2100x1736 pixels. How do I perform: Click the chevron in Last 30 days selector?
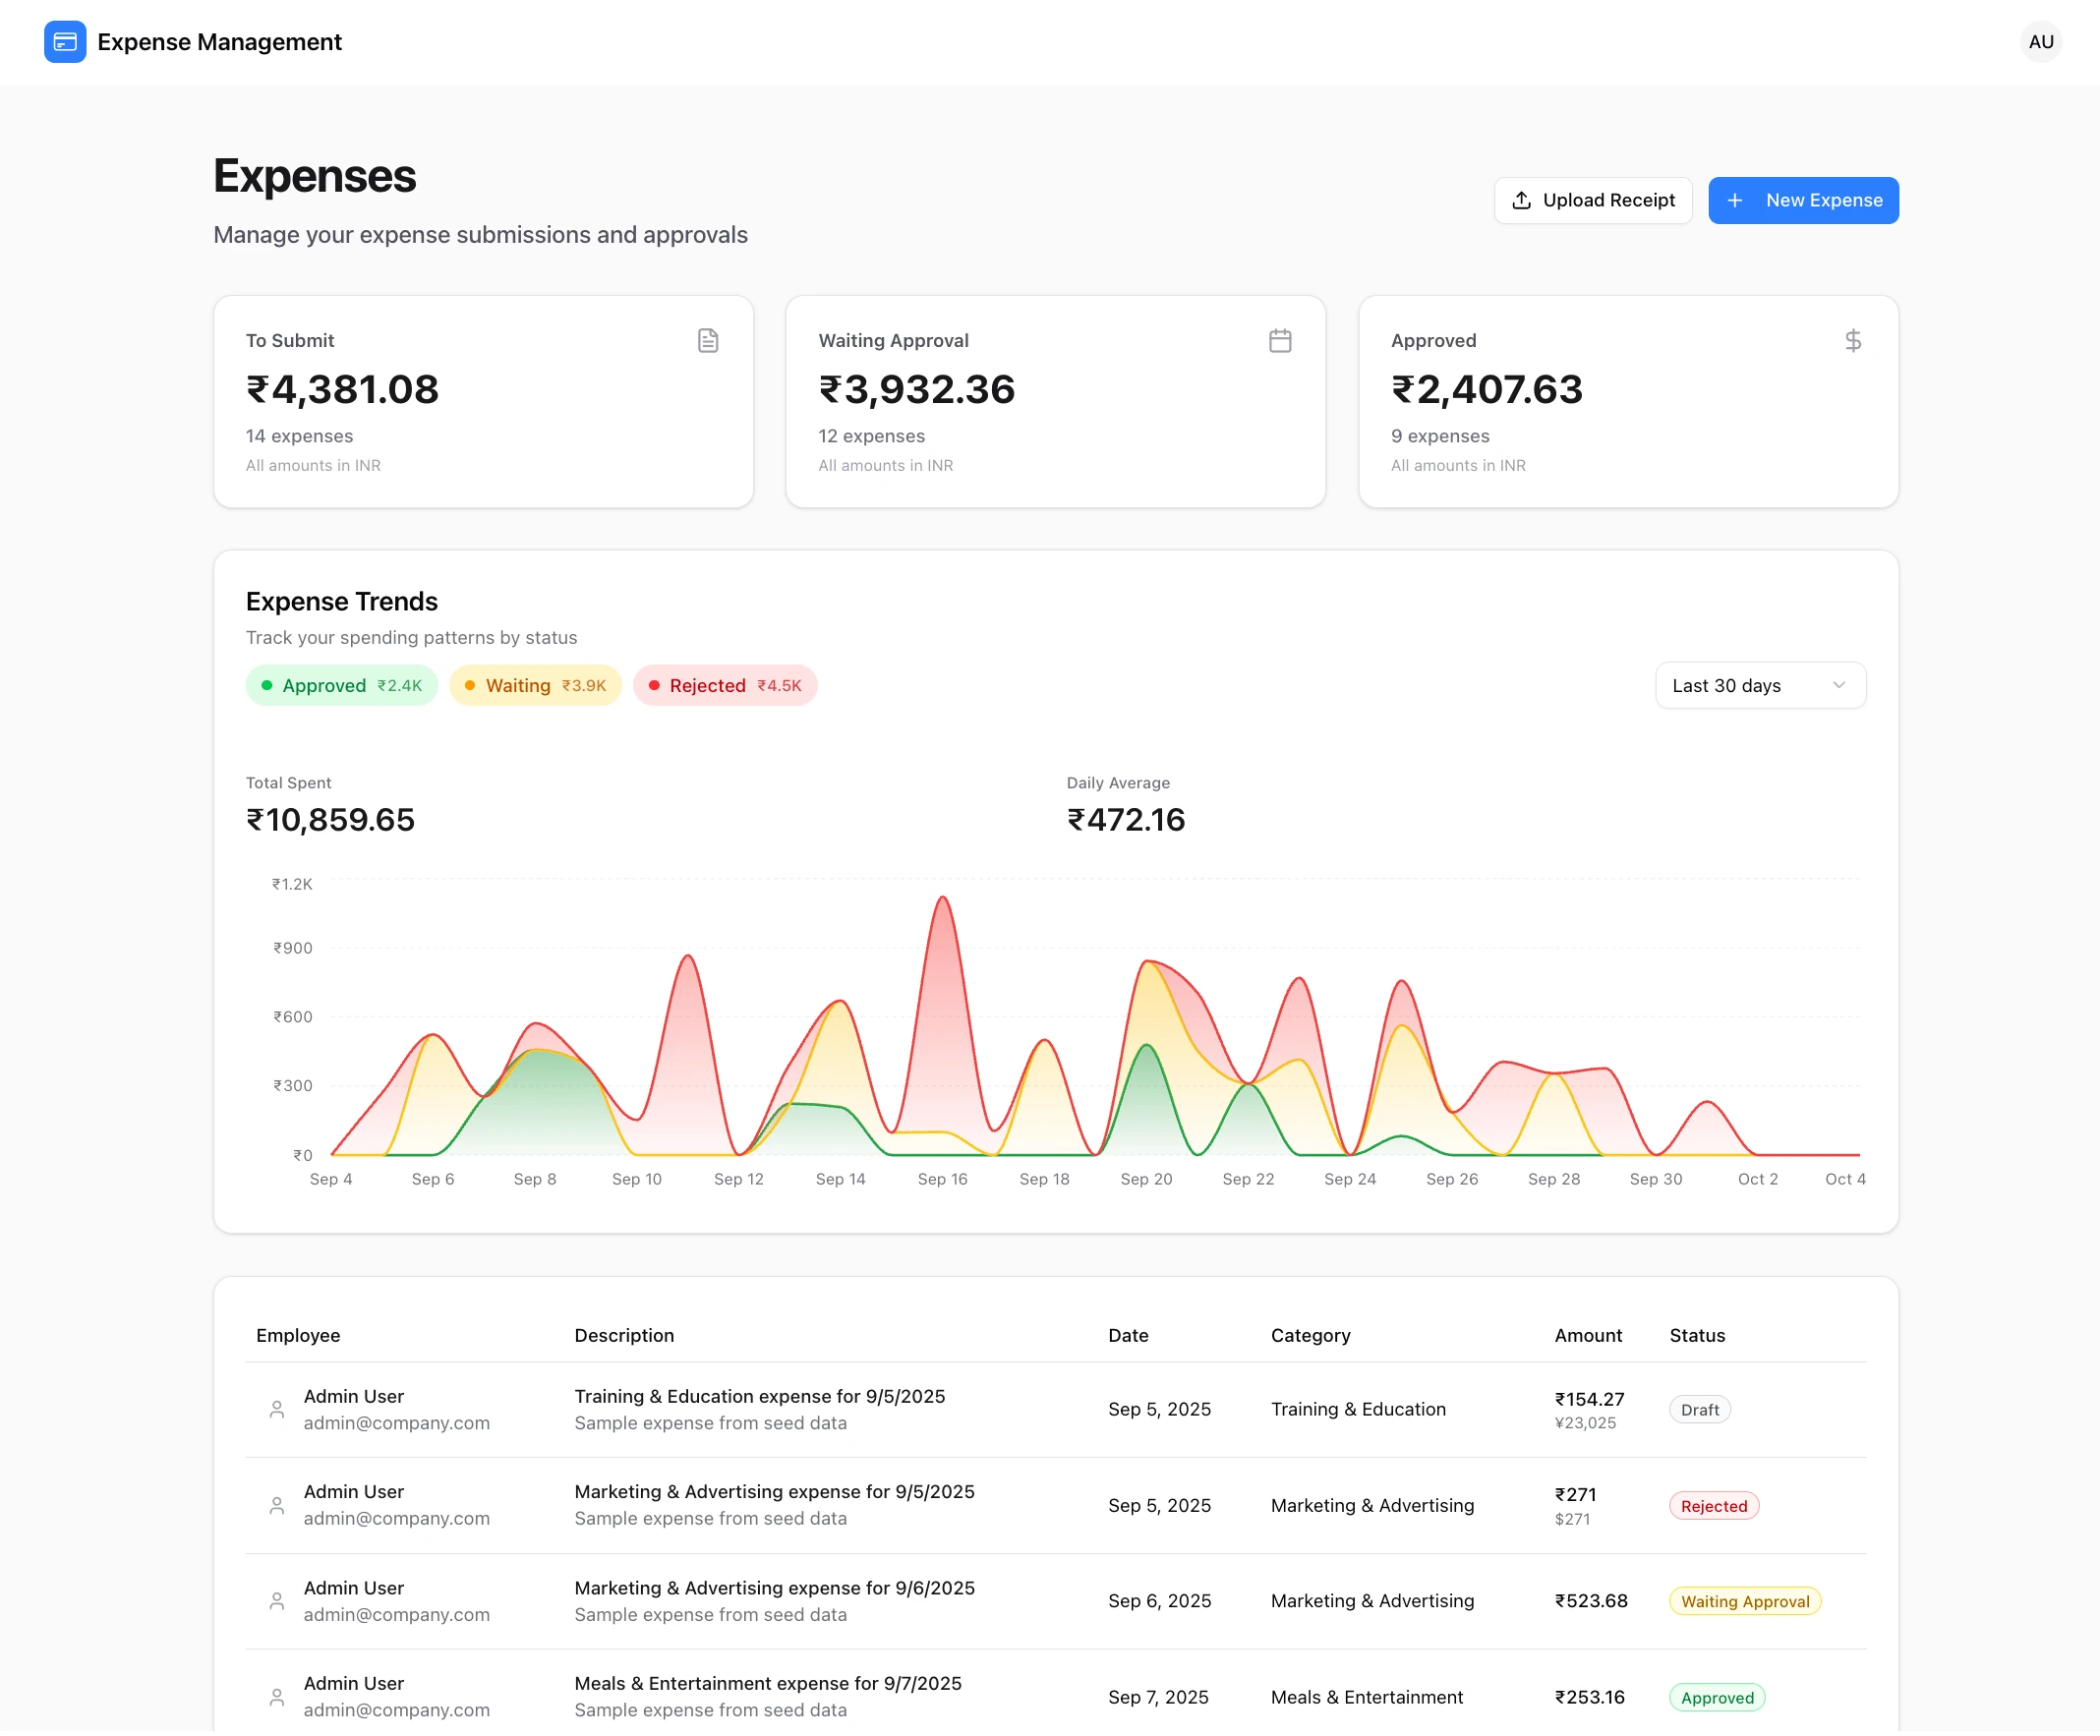1838,686
